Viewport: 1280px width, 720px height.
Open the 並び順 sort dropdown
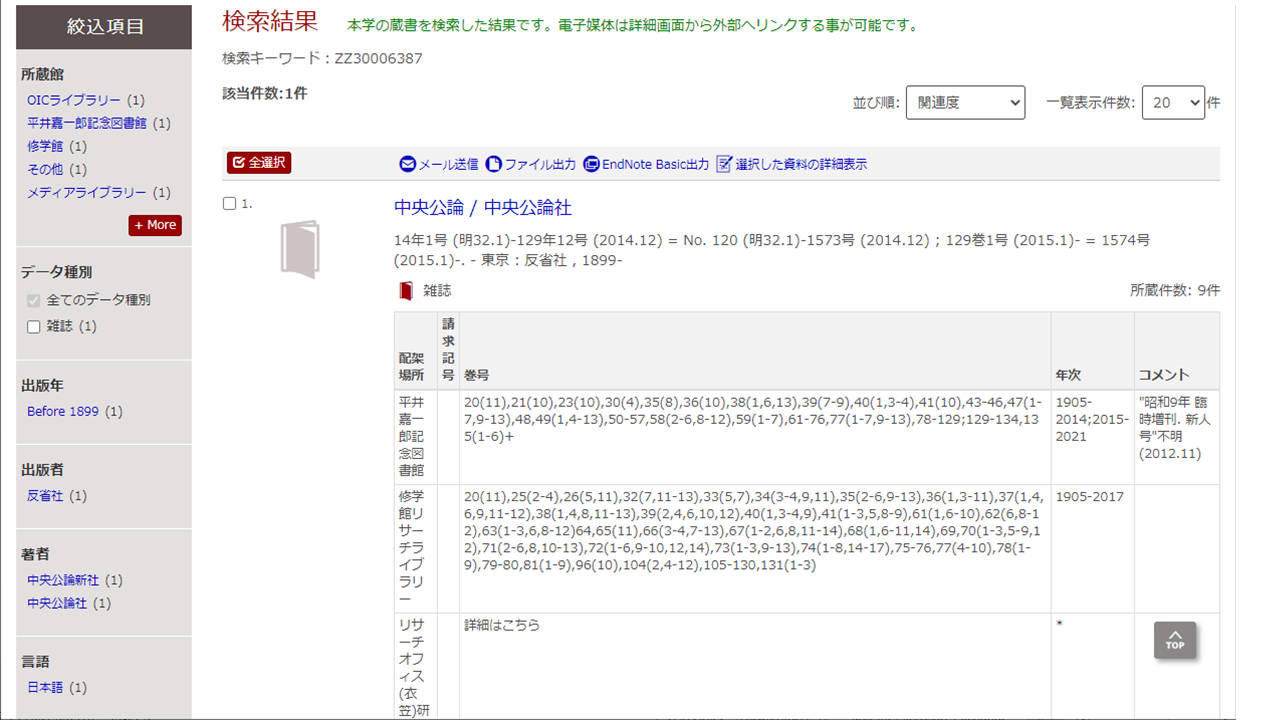pos(965,102)
